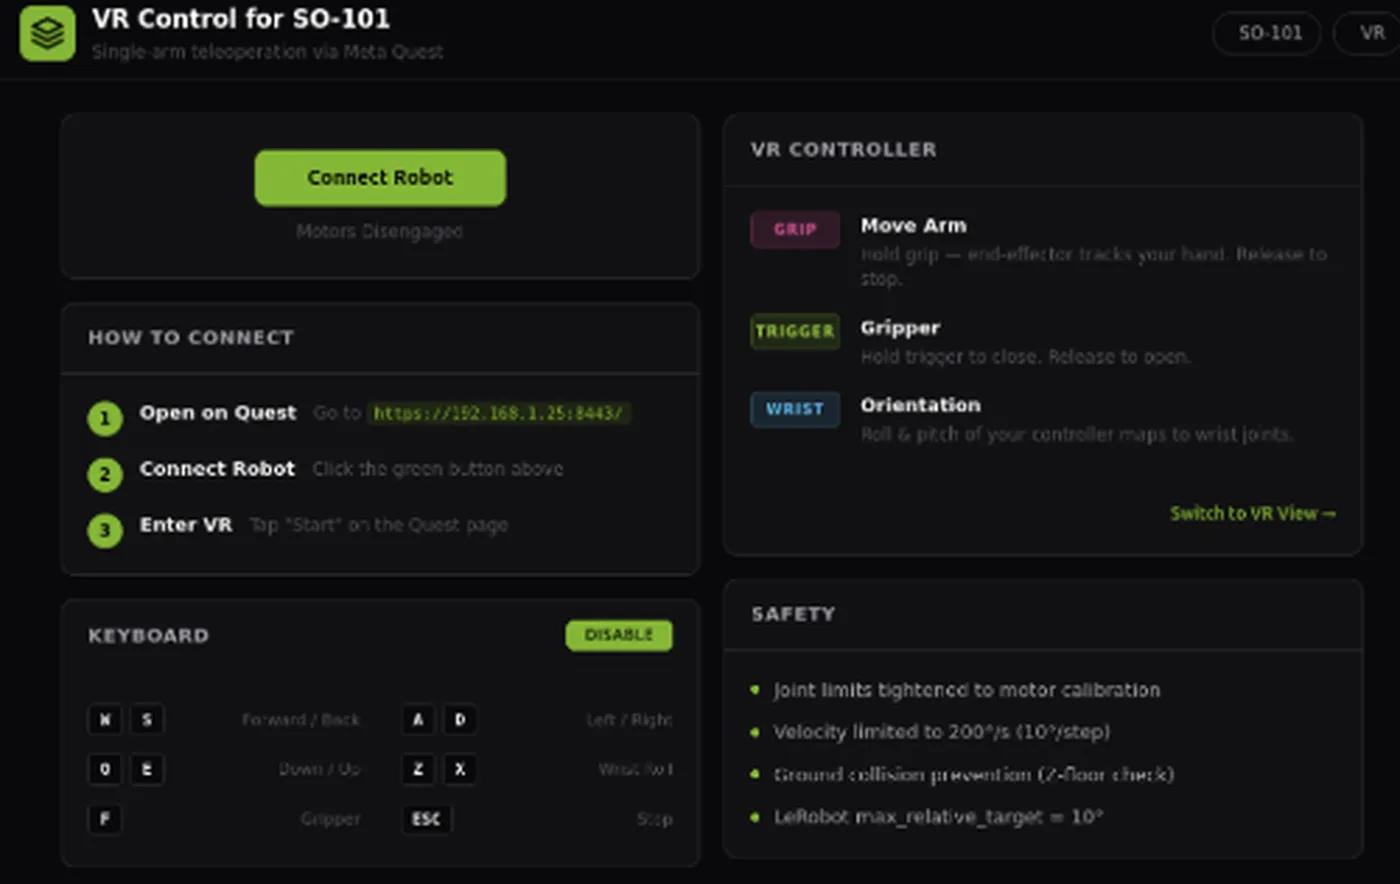This screenshot has height=884, width=1400.
Task: Click "LeRobot max_relative_target = 10°" line
Action: click(x=938, y=817)
